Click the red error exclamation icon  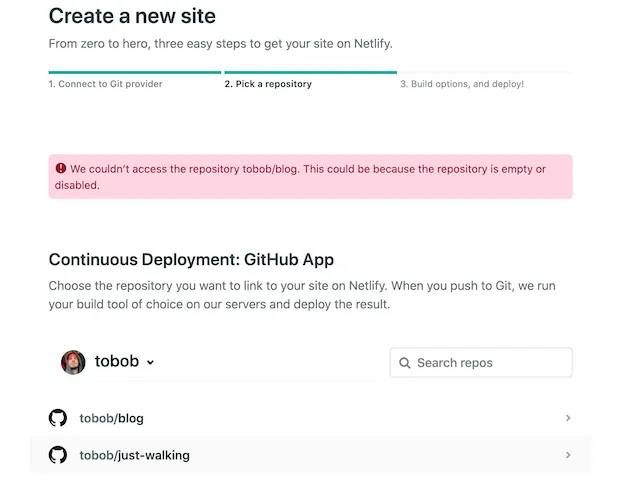coord(61,169)
